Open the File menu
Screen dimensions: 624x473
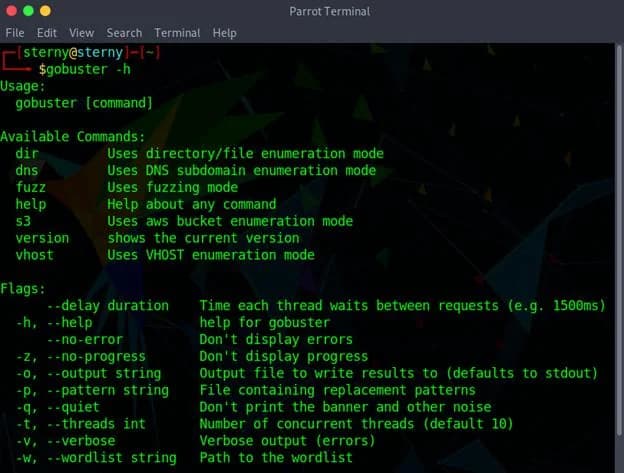click(x=15, y=33)
